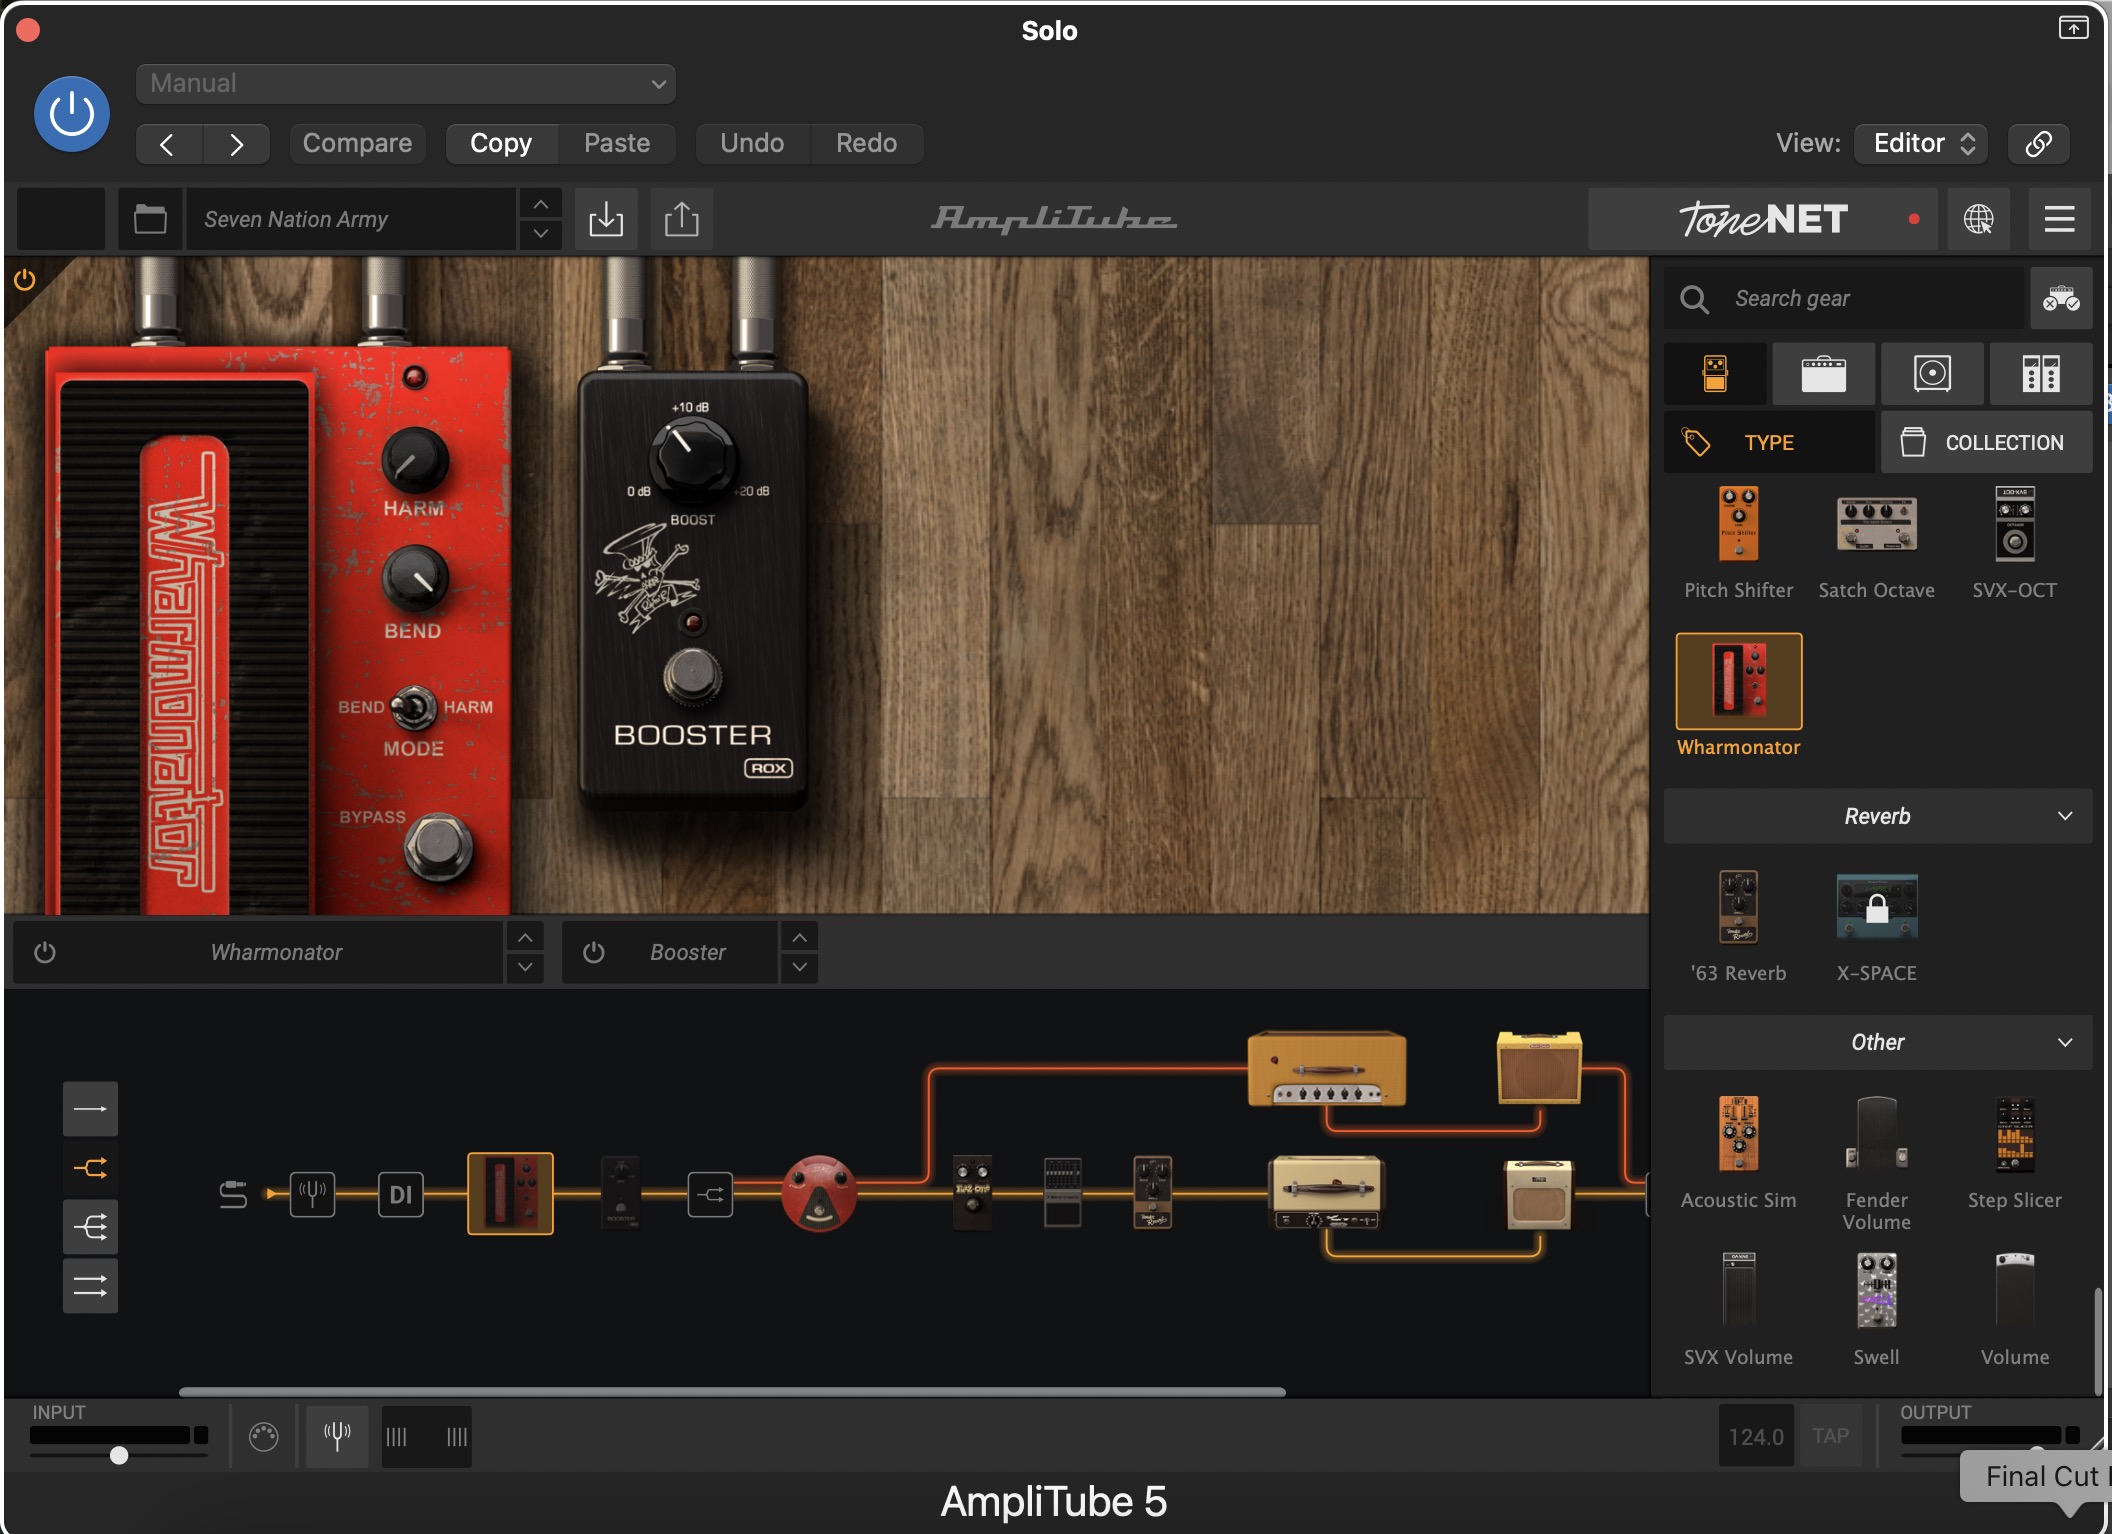Viewport: 2112px width, 1534px height.
Task: Open the Custom Shop icon next to search
Action: 2061,298
